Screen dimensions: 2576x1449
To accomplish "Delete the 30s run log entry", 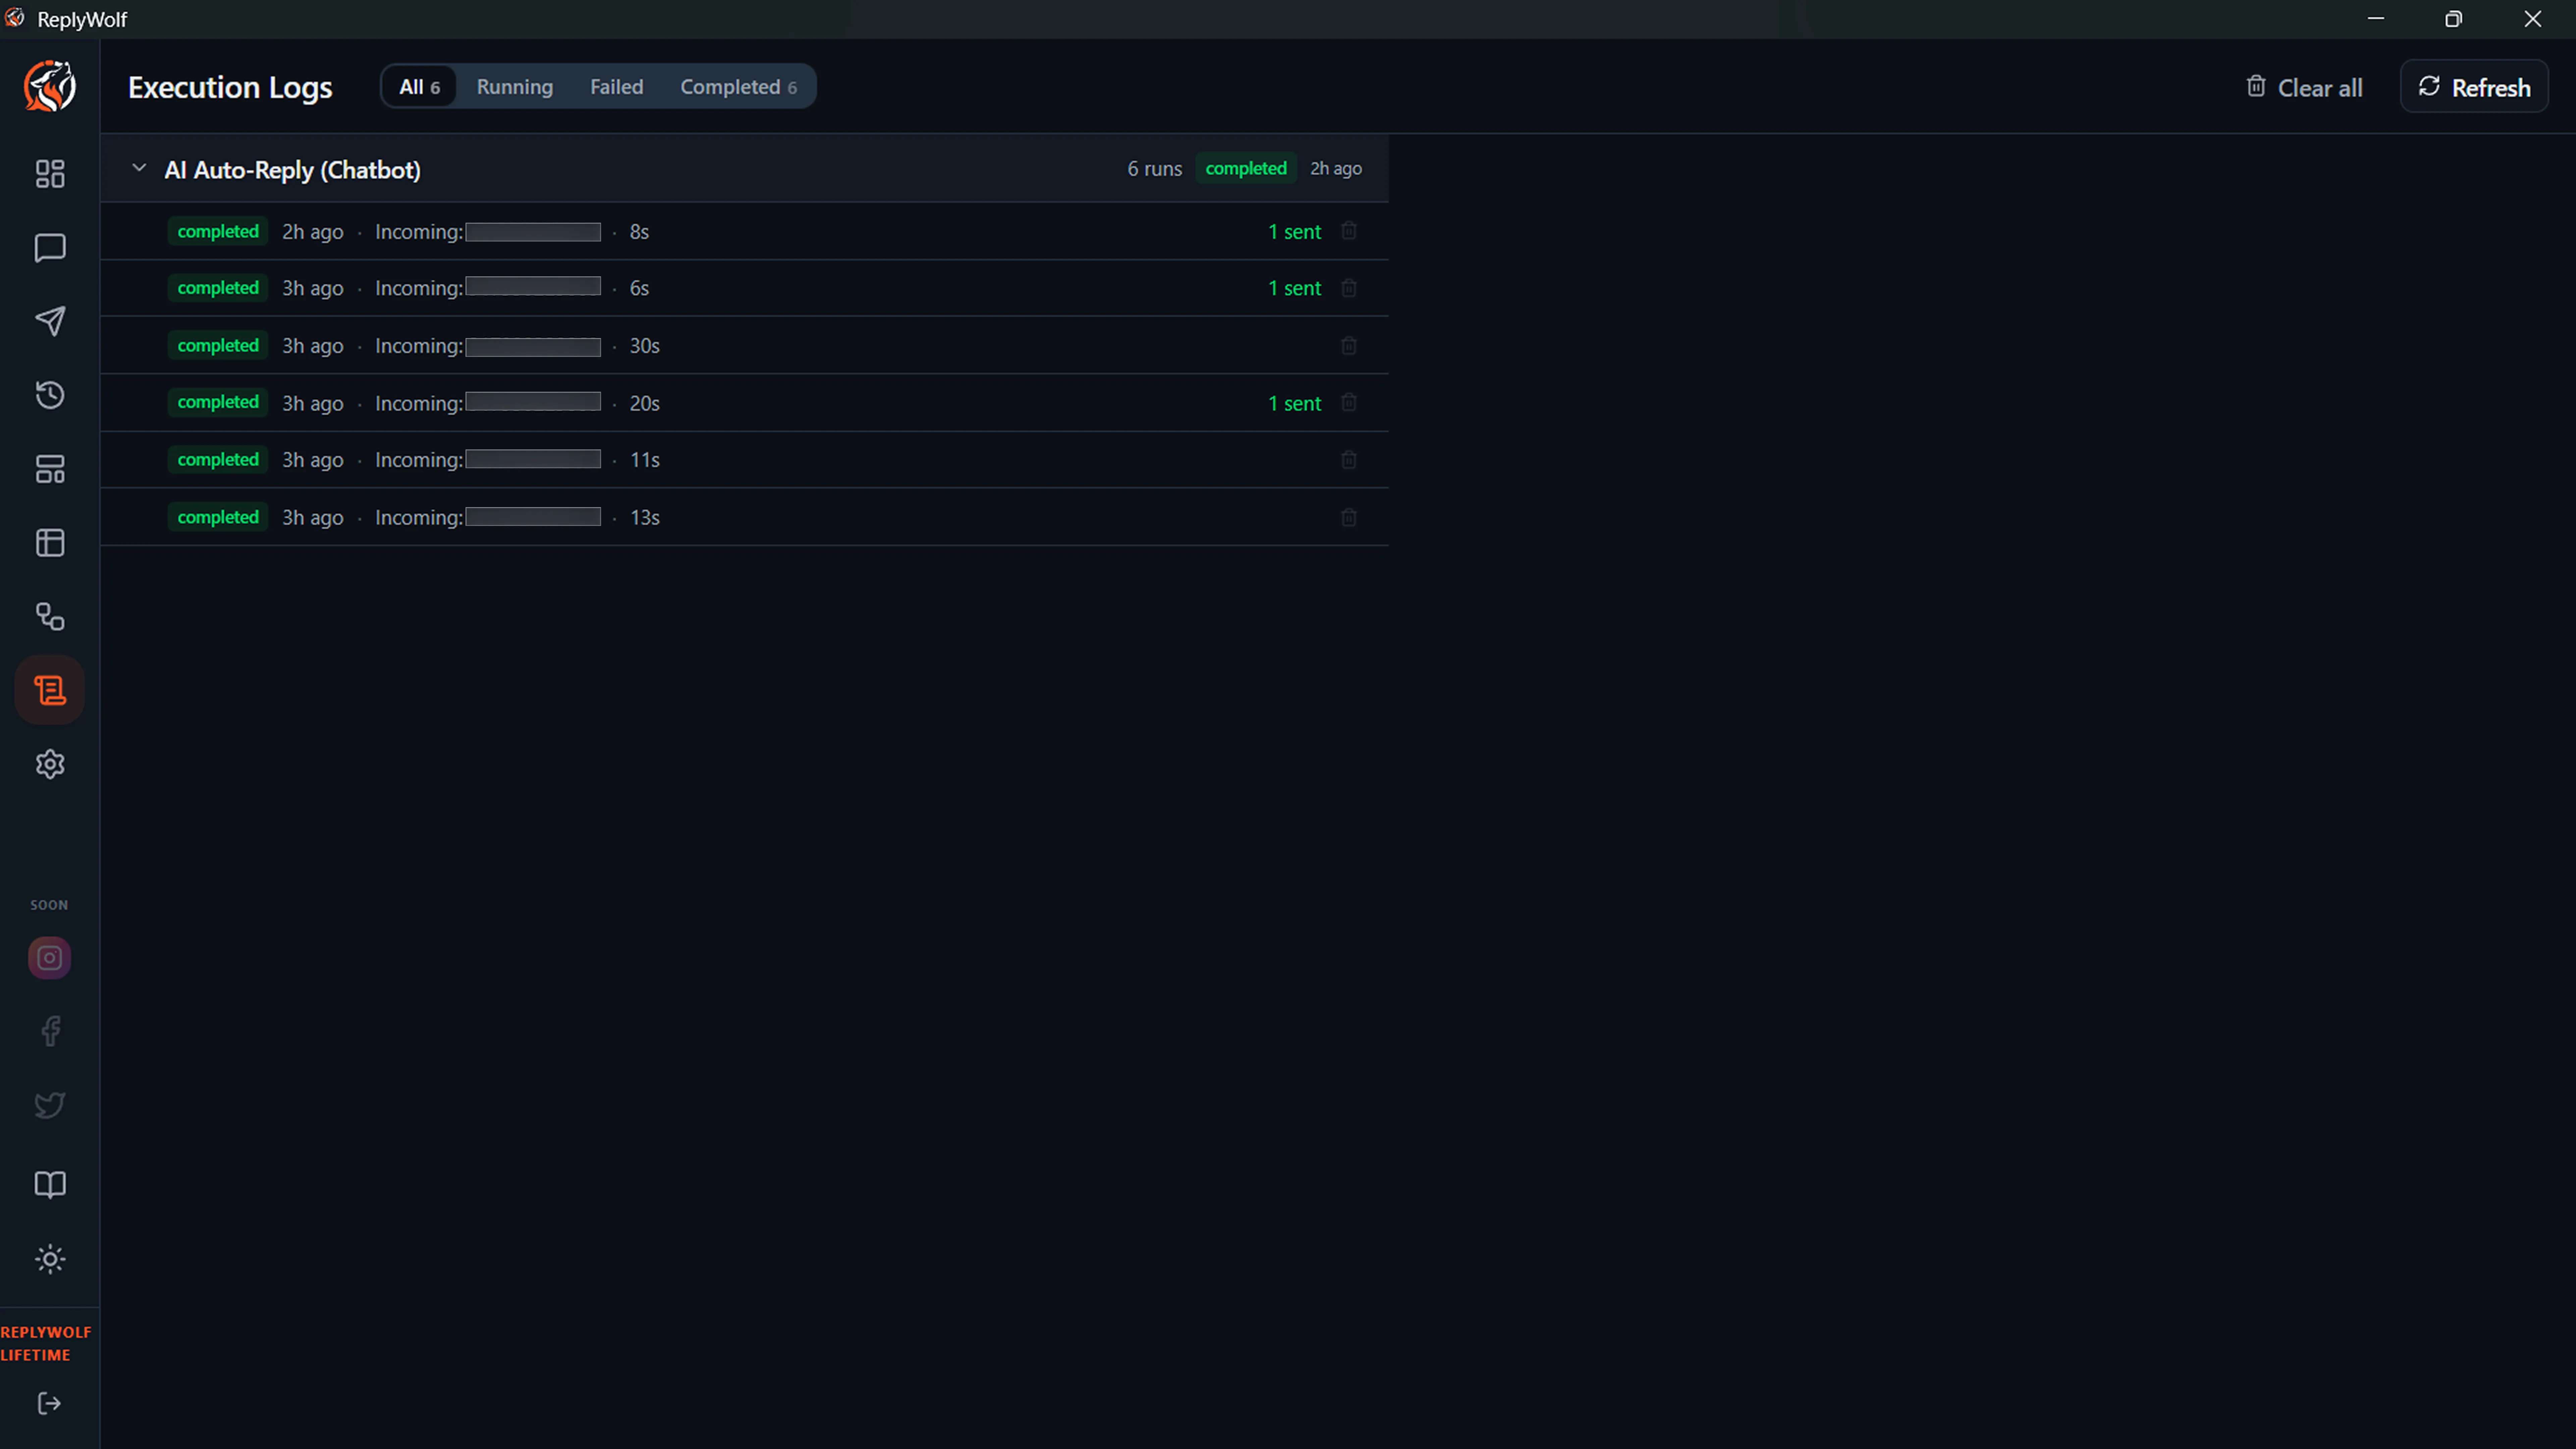I will click(1349, 346).
